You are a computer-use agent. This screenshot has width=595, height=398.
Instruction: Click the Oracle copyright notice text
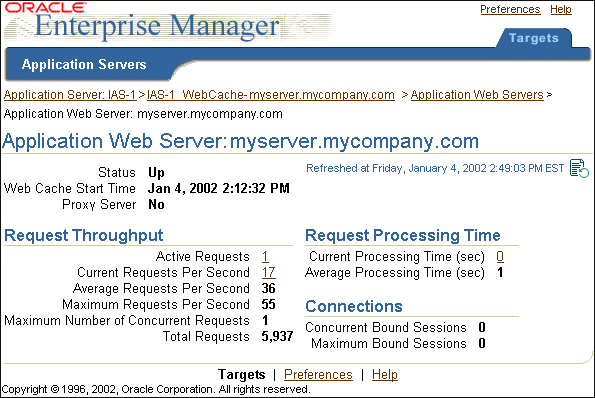click(156, 389)
